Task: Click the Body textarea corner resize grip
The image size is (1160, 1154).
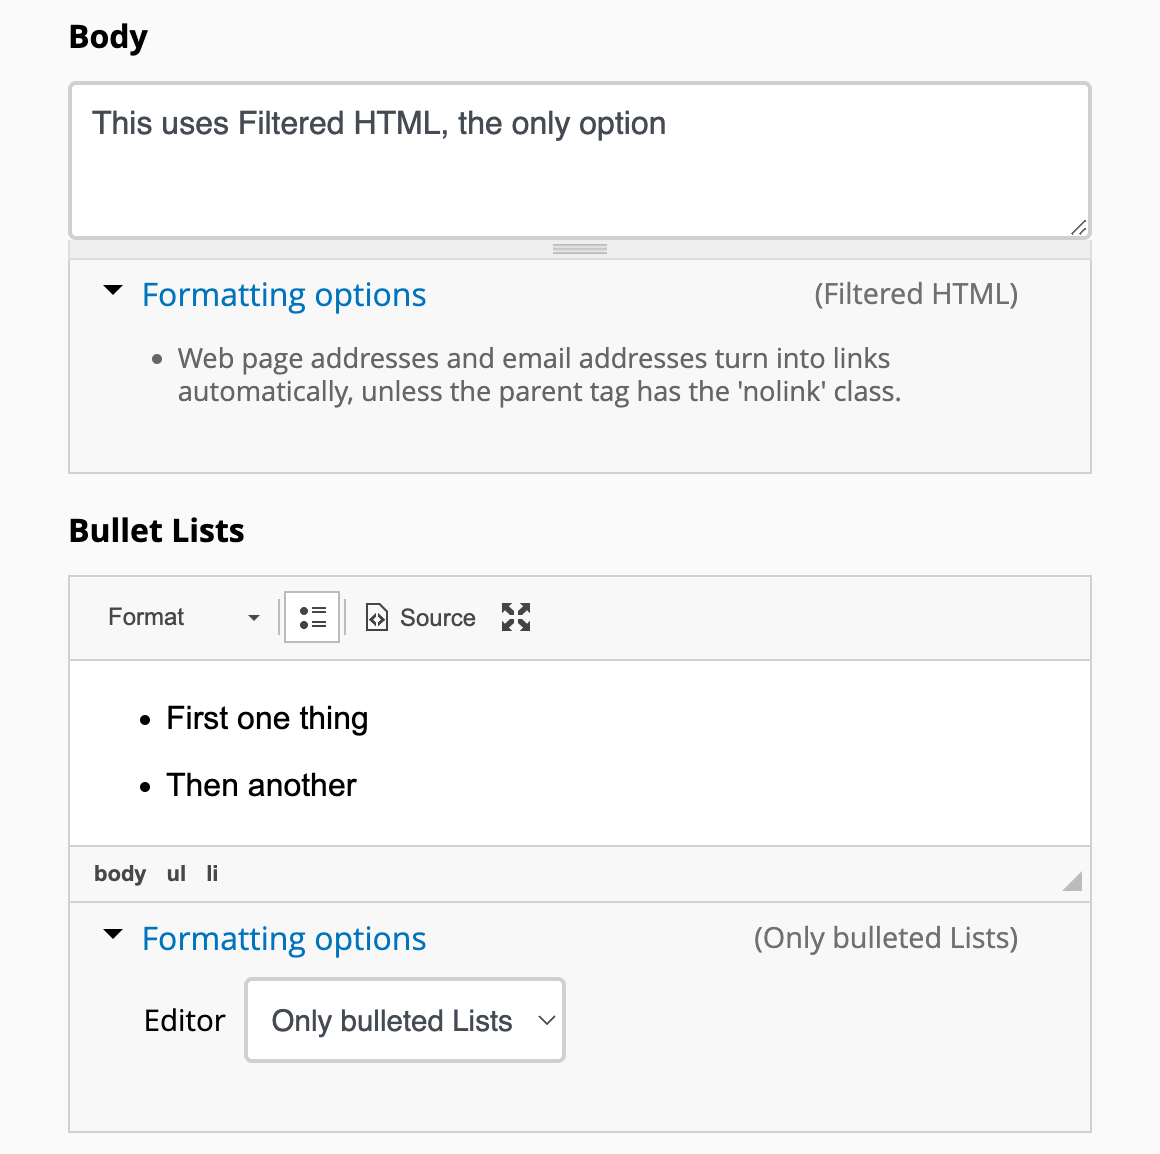Action: (1078, 227)
